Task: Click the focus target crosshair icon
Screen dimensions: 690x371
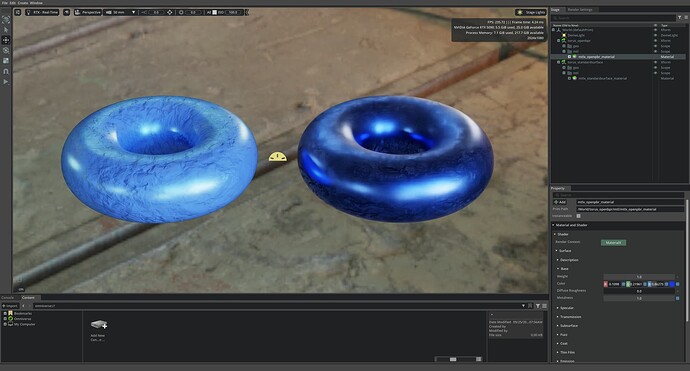Action: 170,12
